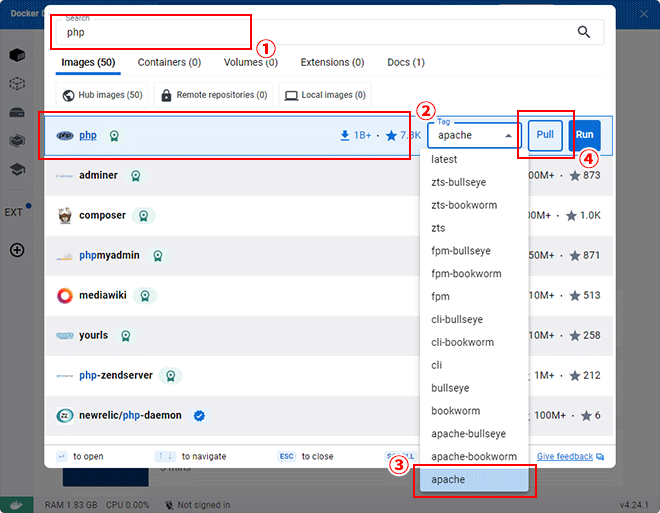Click official image badge next to adminer
The width and height of the screenshot is (660, 513).
[x=136, y=175]
